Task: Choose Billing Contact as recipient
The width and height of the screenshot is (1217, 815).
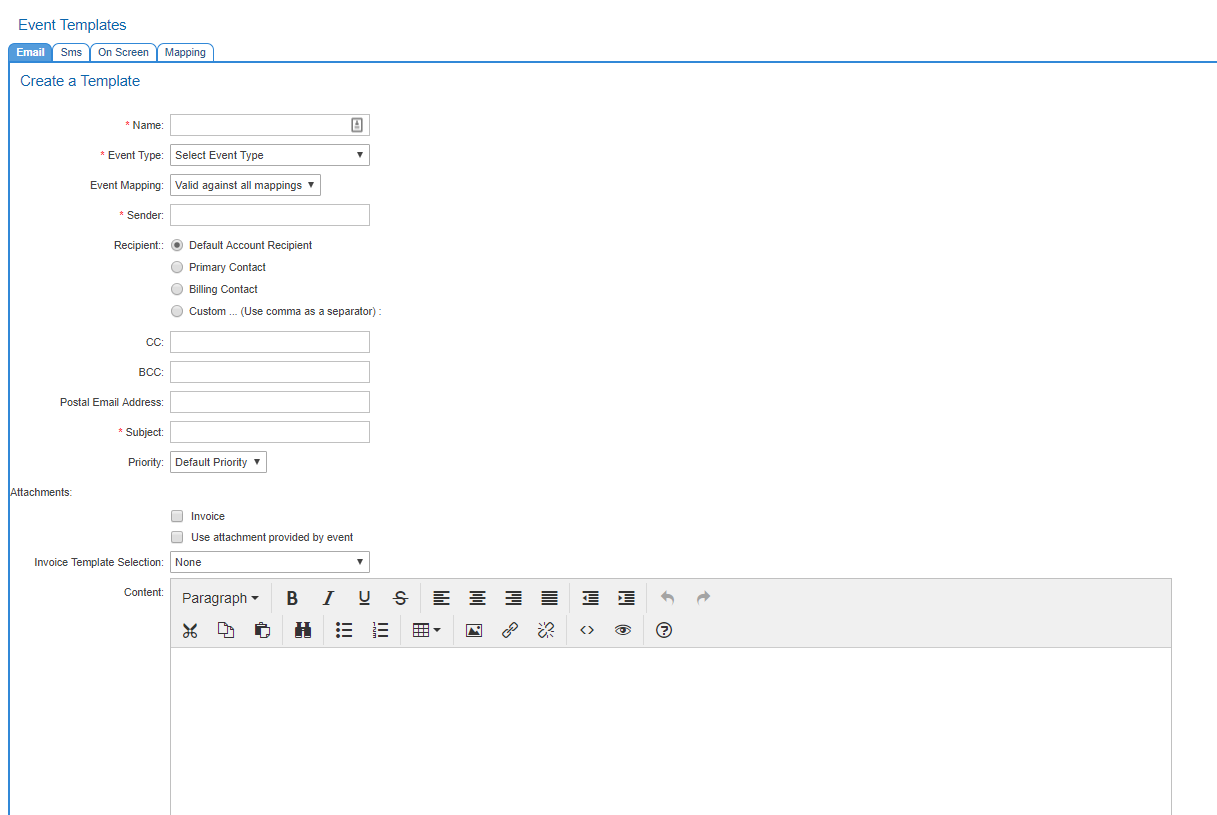Action: 177,289
